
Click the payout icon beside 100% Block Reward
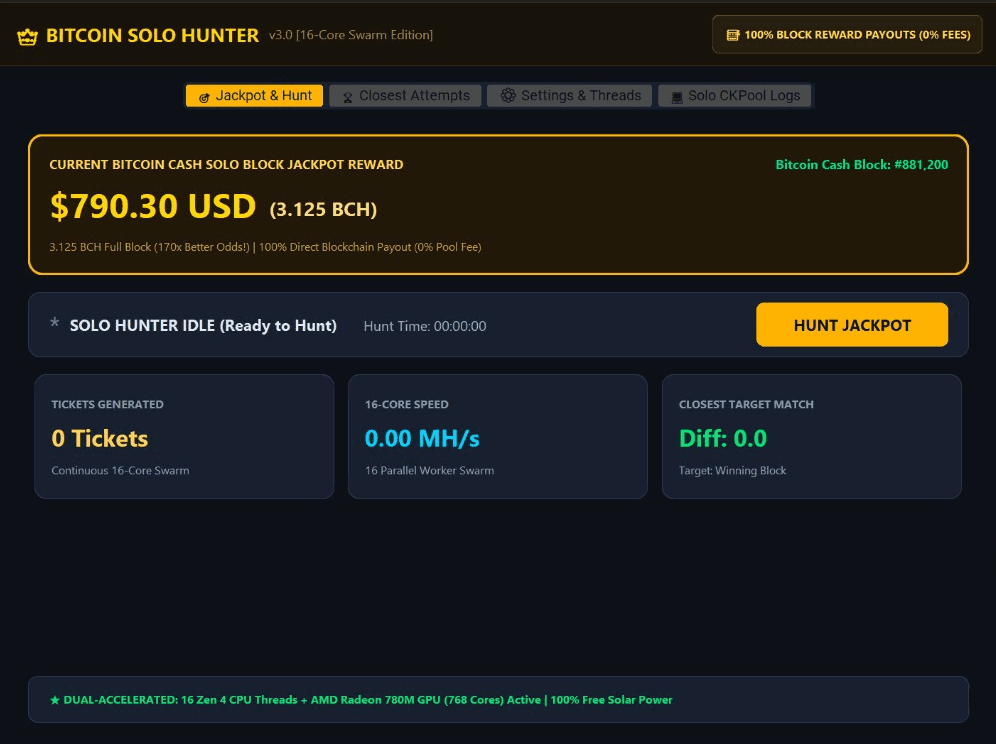click(x=733, y=35)
